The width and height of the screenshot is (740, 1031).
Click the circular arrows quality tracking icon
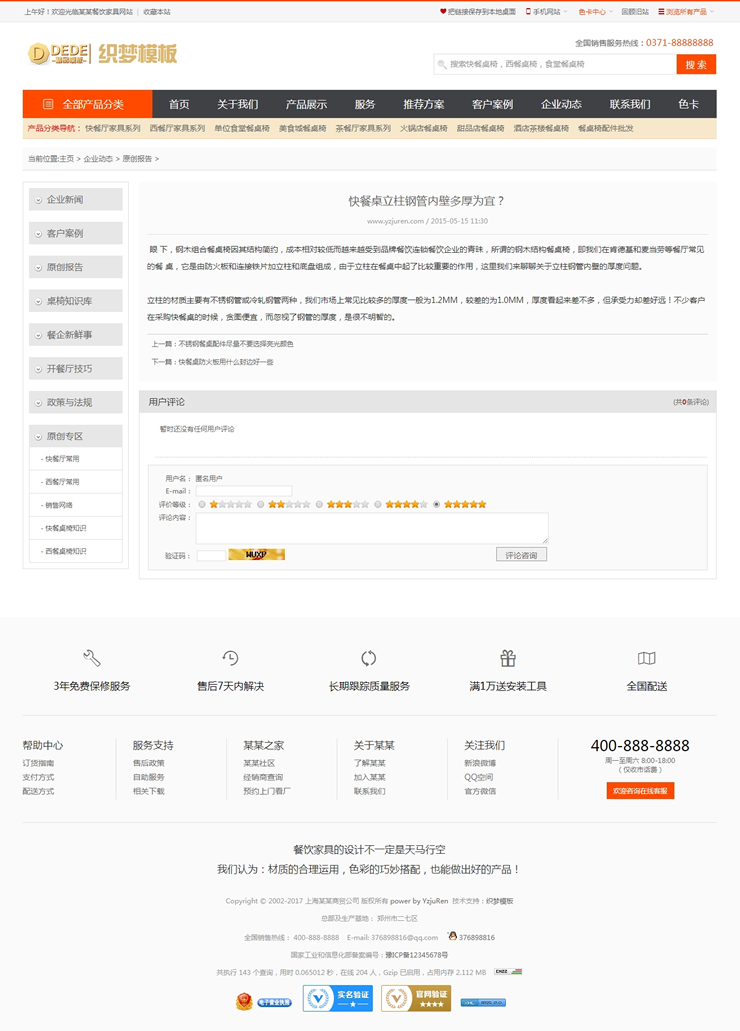[369, 658]
